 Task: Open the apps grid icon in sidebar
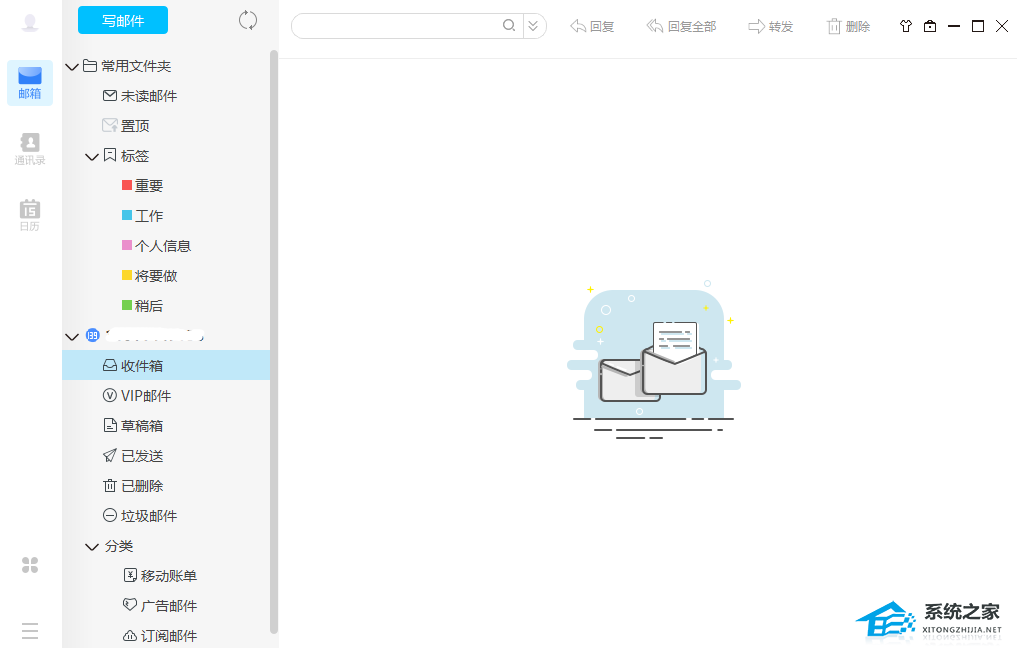pyautogui.click(x=30, y=565)
